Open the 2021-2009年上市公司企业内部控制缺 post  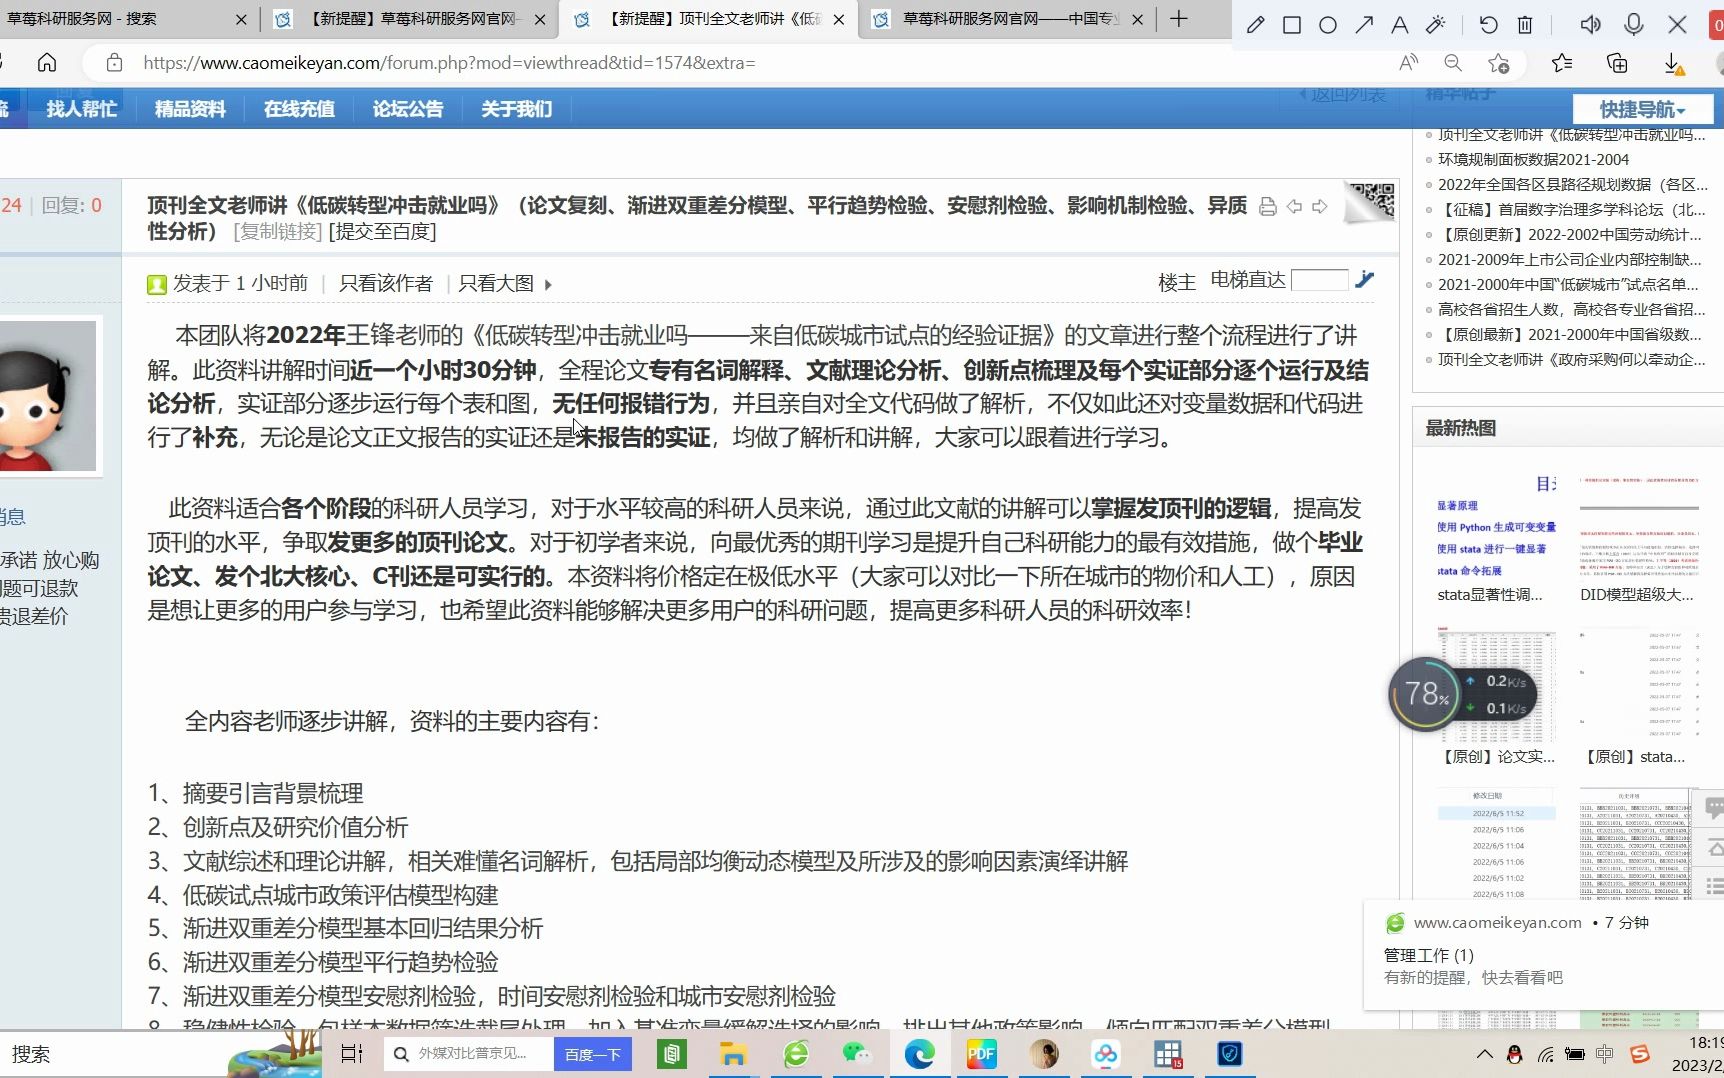1570,259
